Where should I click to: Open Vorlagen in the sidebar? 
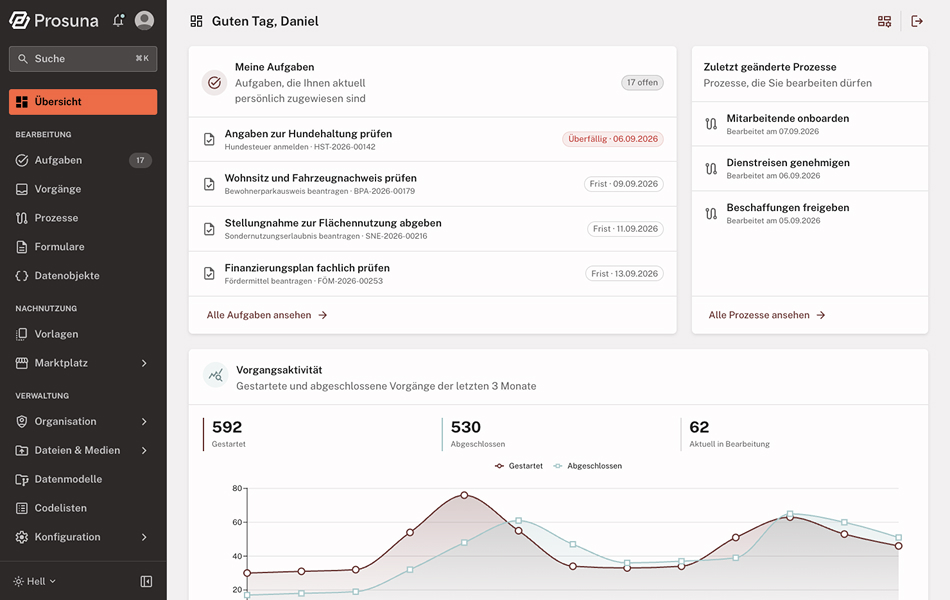(83, 334)
